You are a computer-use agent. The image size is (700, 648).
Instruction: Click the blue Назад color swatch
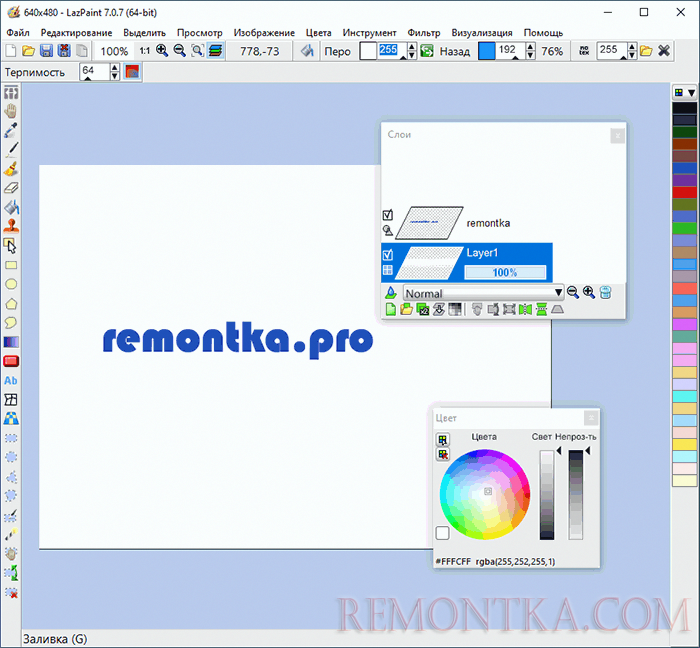click(487, 51)
